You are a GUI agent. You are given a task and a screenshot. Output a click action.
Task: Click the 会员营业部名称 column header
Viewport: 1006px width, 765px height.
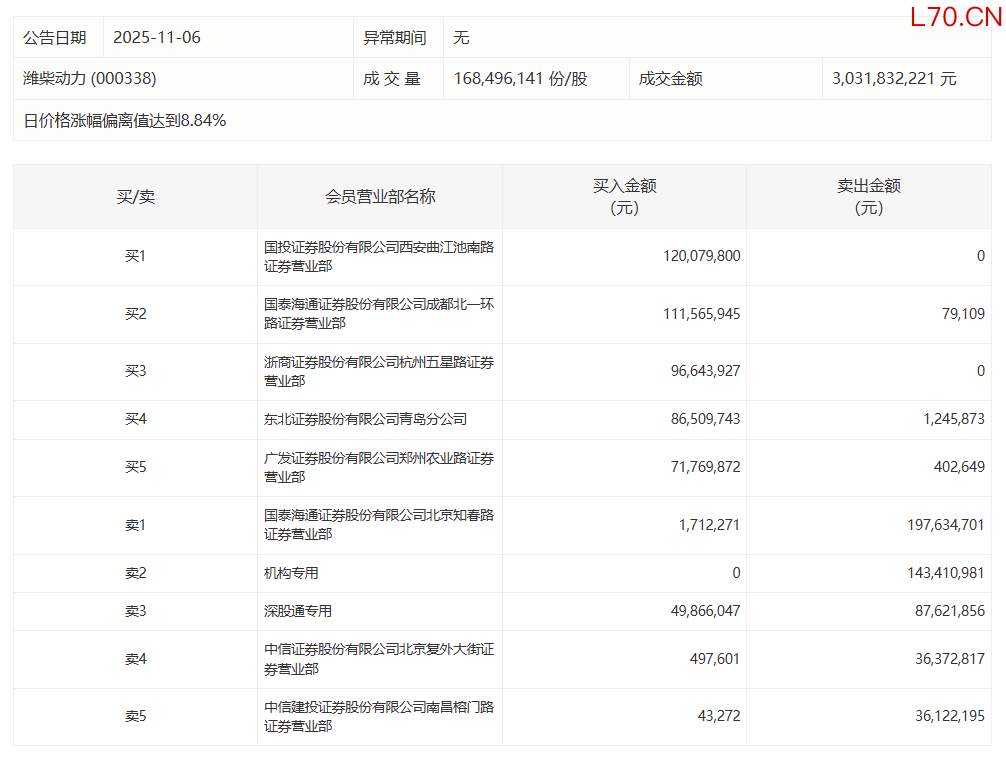[380, 197]
